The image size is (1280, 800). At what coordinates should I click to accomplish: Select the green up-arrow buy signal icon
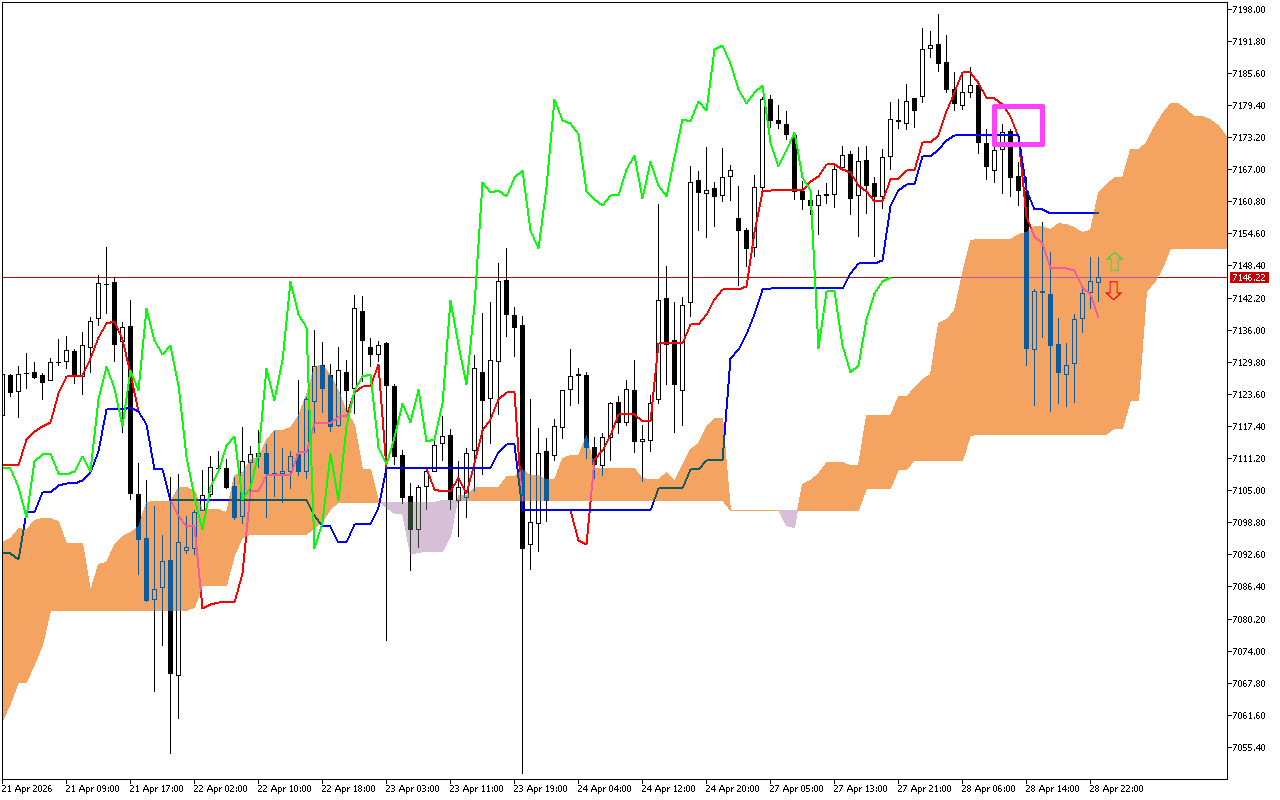(1115, 260)
